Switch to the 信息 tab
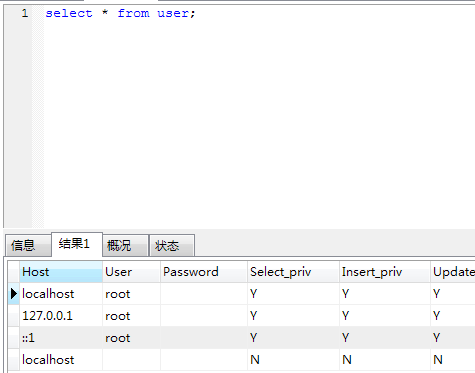 (x=28, y=246)
